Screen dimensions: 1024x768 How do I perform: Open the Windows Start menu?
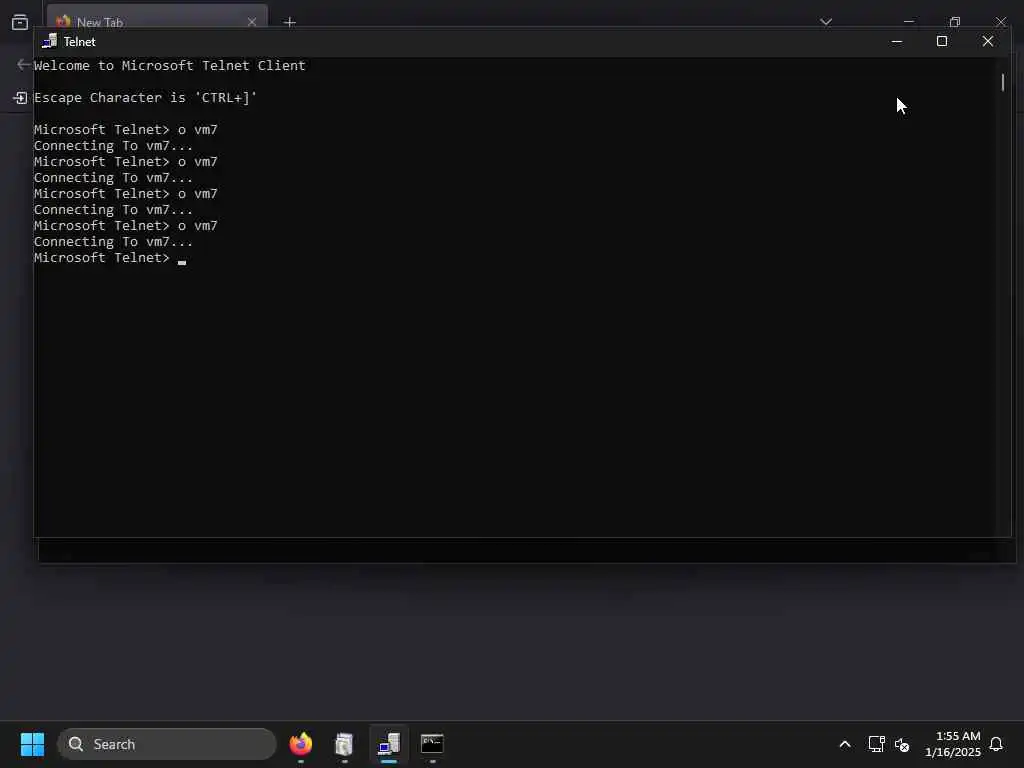coord(32,744)
